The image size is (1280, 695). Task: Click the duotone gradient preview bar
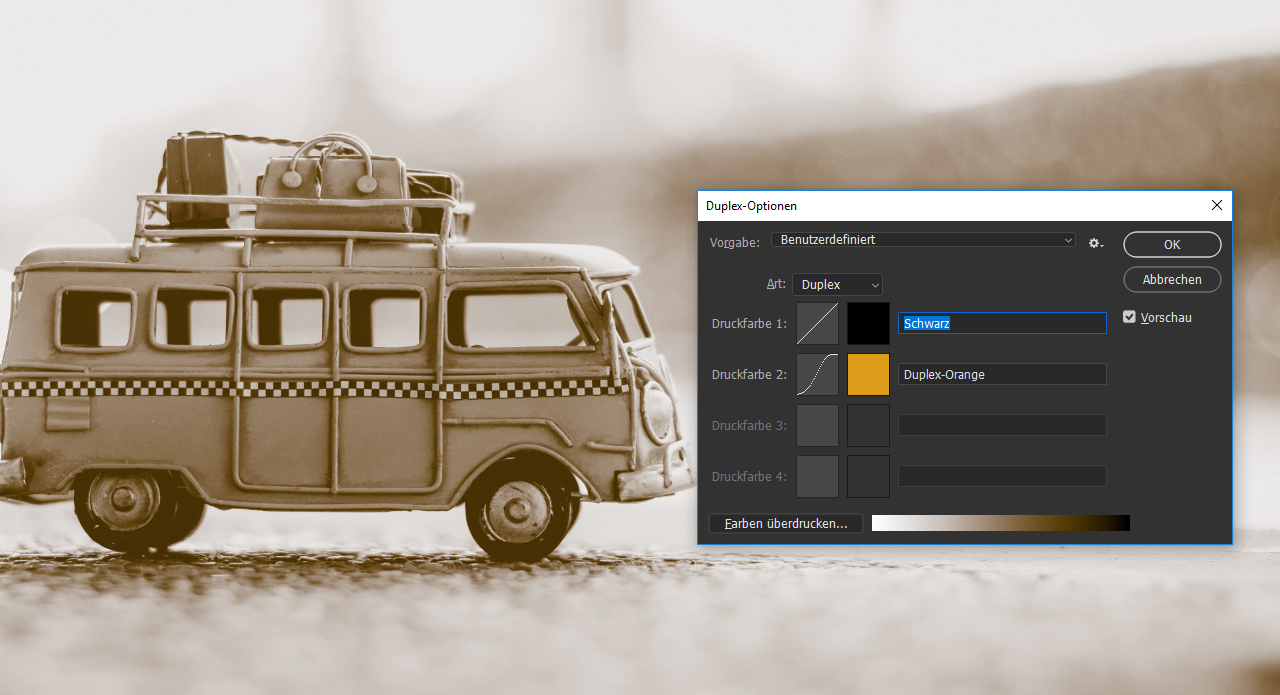point(1000,523)
